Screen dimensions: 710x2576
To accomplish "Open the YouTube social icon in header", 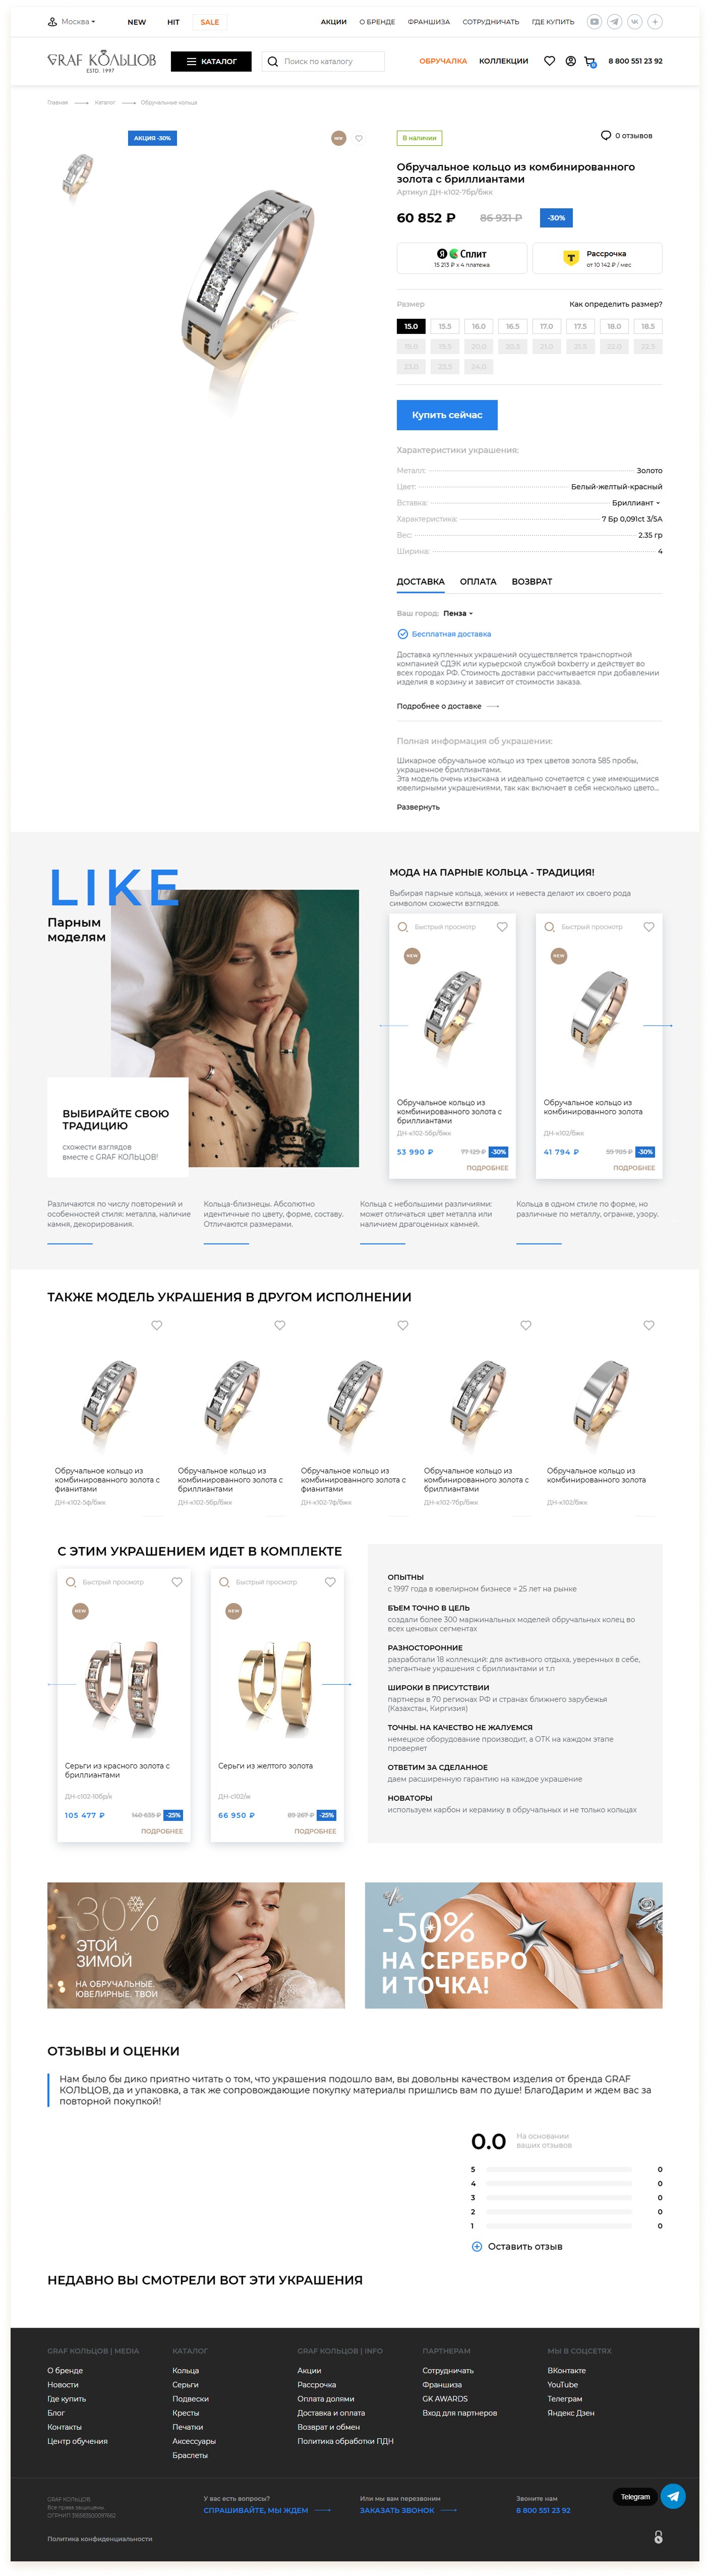I will click(594, 21).
